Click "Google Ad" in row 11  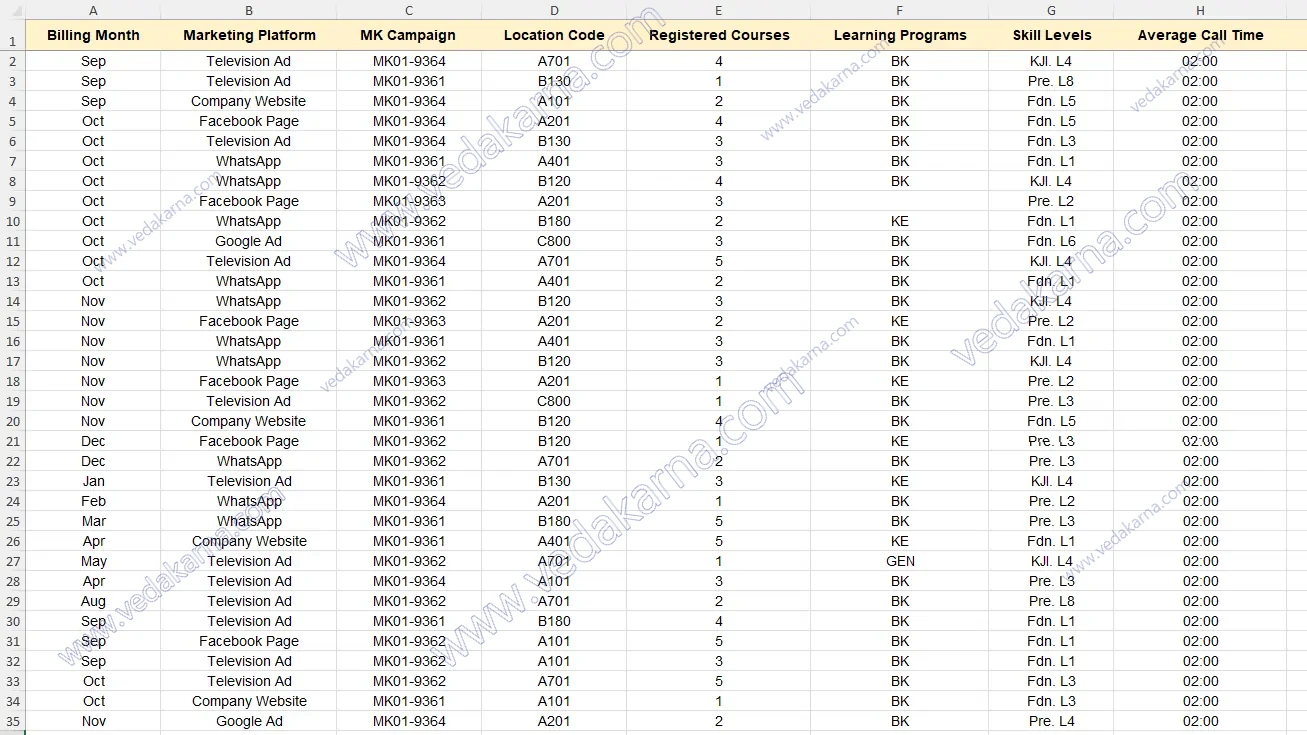pyautogui.click(x=249, y=241)
